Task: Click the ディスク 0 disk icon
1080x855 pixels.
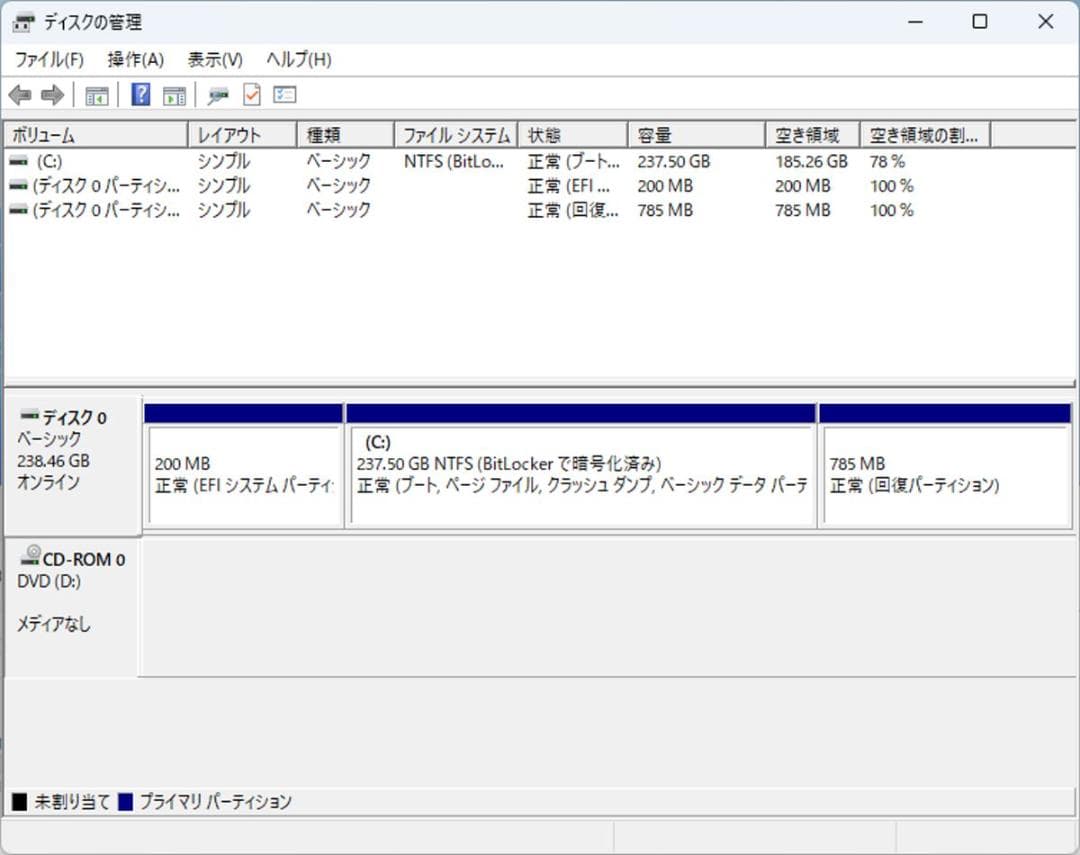Action: pyautogui.click(x=27, y=417)
